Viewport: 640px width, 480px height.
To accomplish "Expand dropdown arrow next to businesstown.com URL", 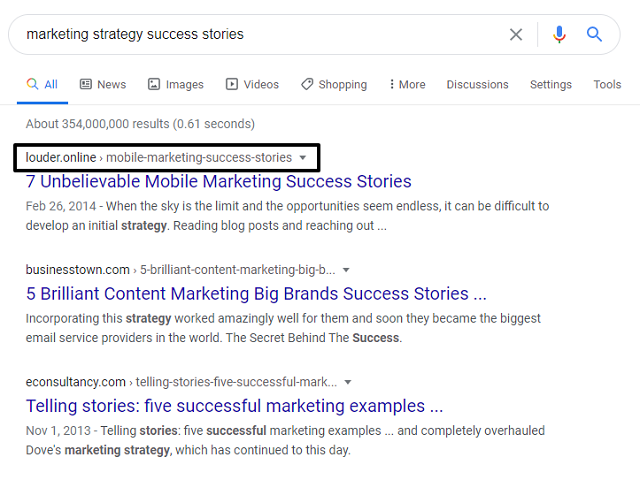I will point(346,270).
